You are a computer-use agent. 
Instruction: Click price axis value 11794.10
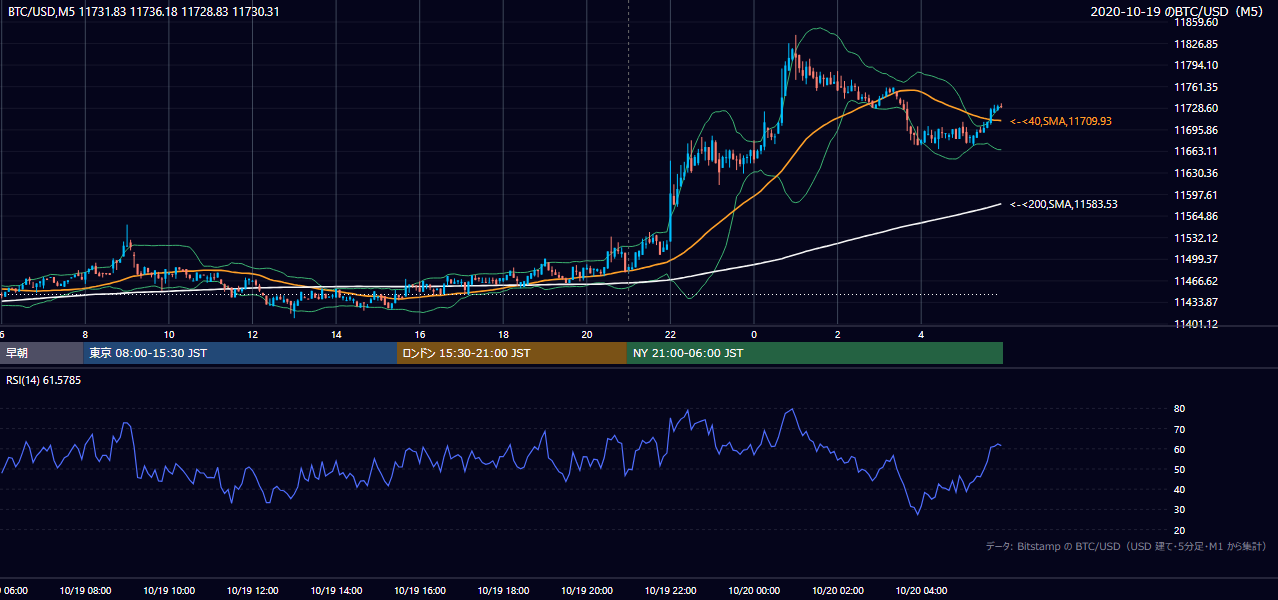(x=1196, y=65)
